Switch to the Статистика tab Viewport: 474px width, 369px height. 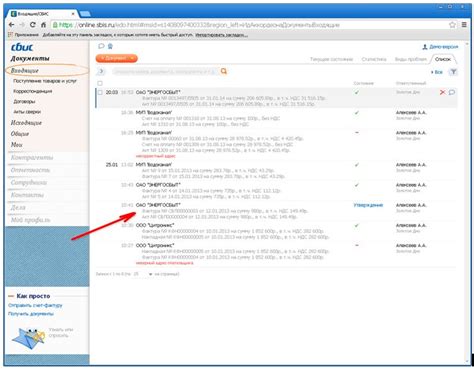pos(374,59)
